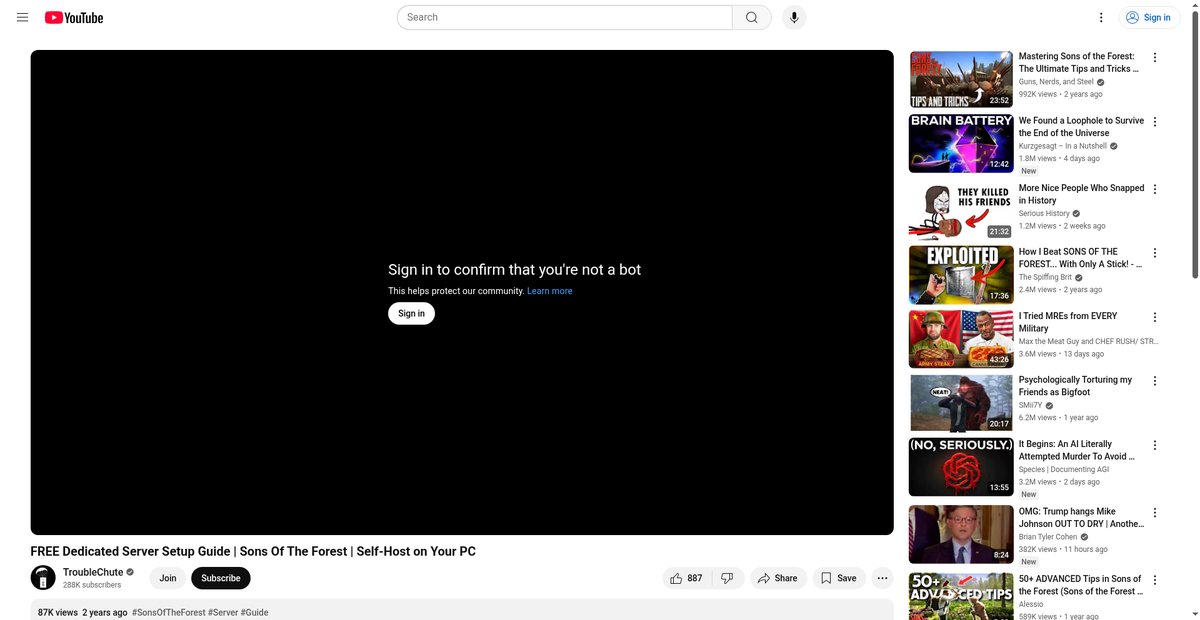Share the video
This screenshot has width=1200, height=620.
point(777,578)
